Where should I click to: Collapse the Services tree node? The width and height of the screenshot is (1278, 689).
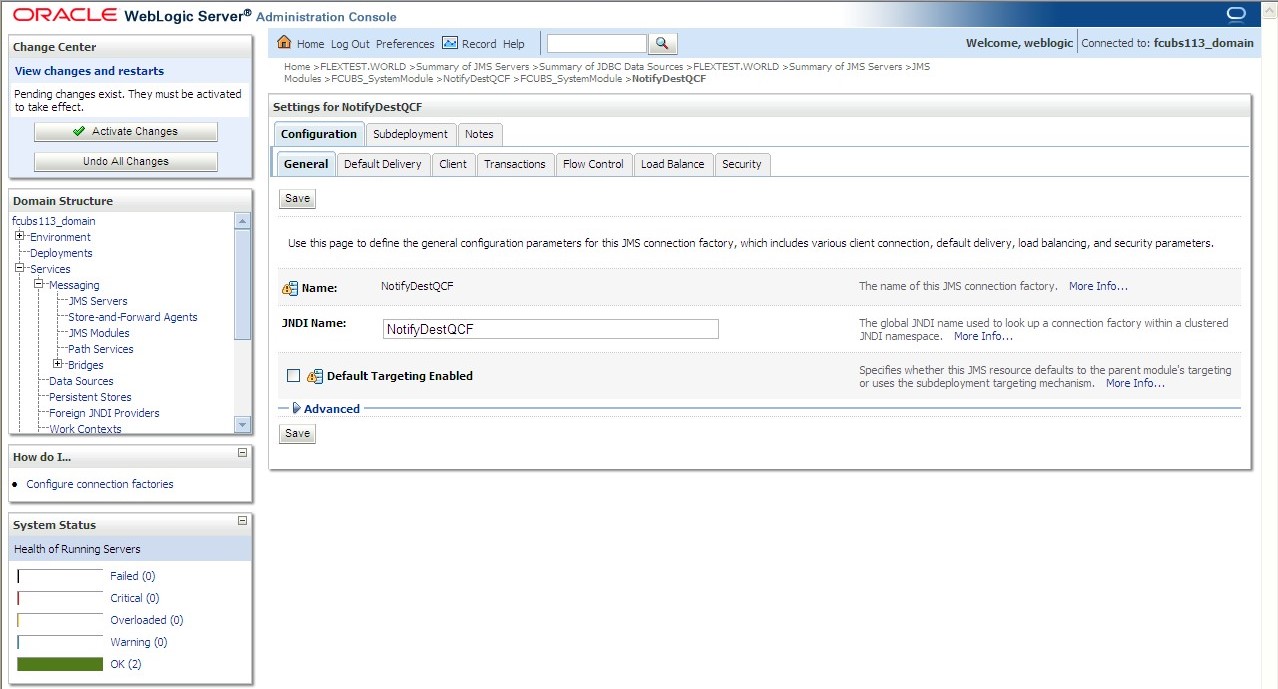[x=20, y=269]
